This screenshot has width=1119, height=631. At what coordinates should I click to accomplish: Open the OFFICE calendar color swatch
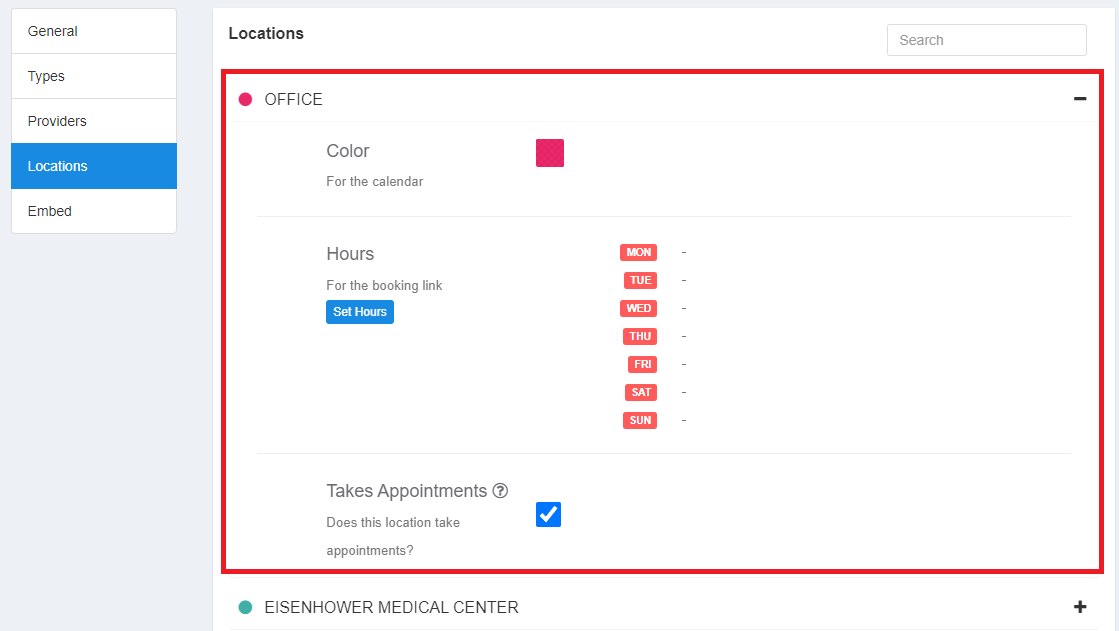click(x=550, y=153)
